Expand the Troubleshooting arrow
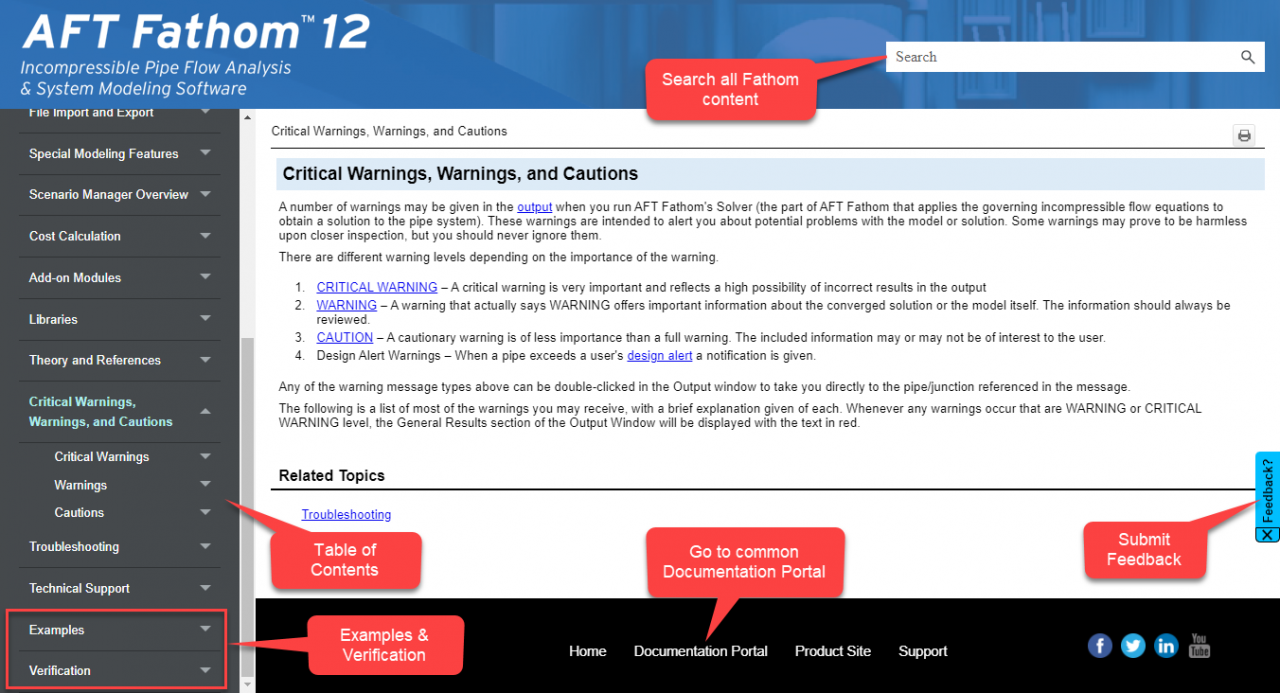The width and height of the screenshot is (1280, 693). tap(205, 546)
